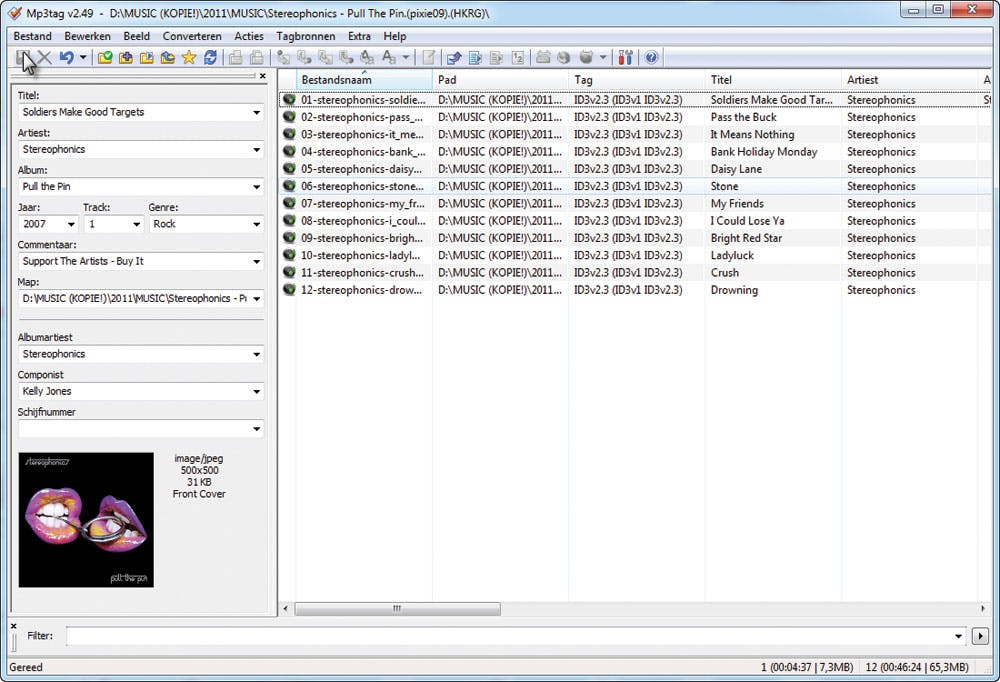This screenshot has height=682, width=1000.
Task: Select file '02-stereophonics-pass_...'
Action: click(362, 117)
